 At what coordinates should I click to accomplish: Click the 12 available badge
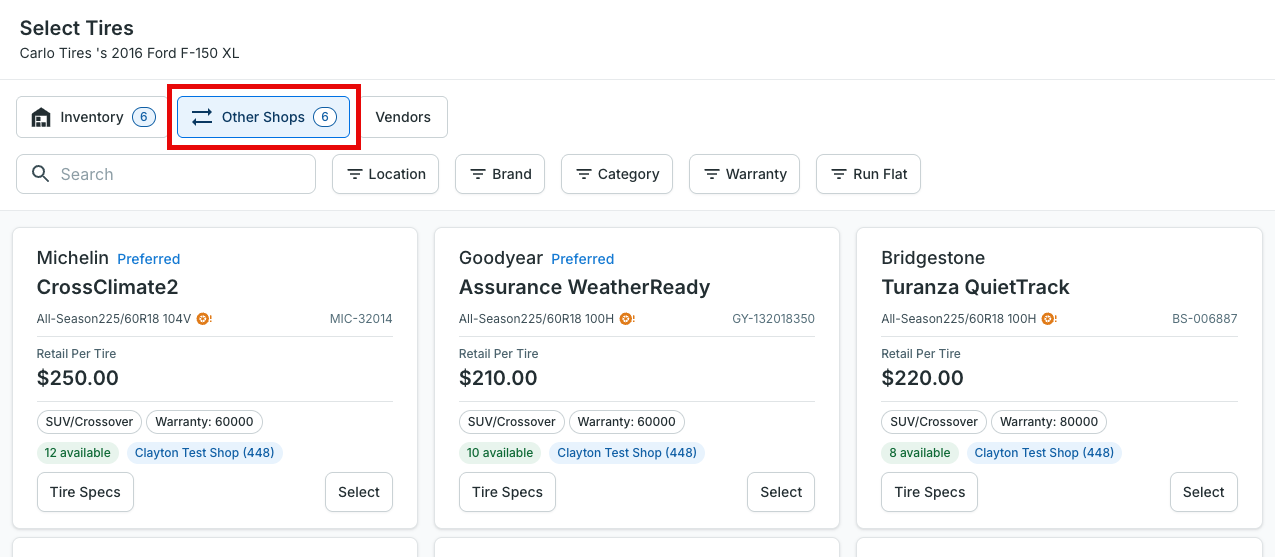78,453
